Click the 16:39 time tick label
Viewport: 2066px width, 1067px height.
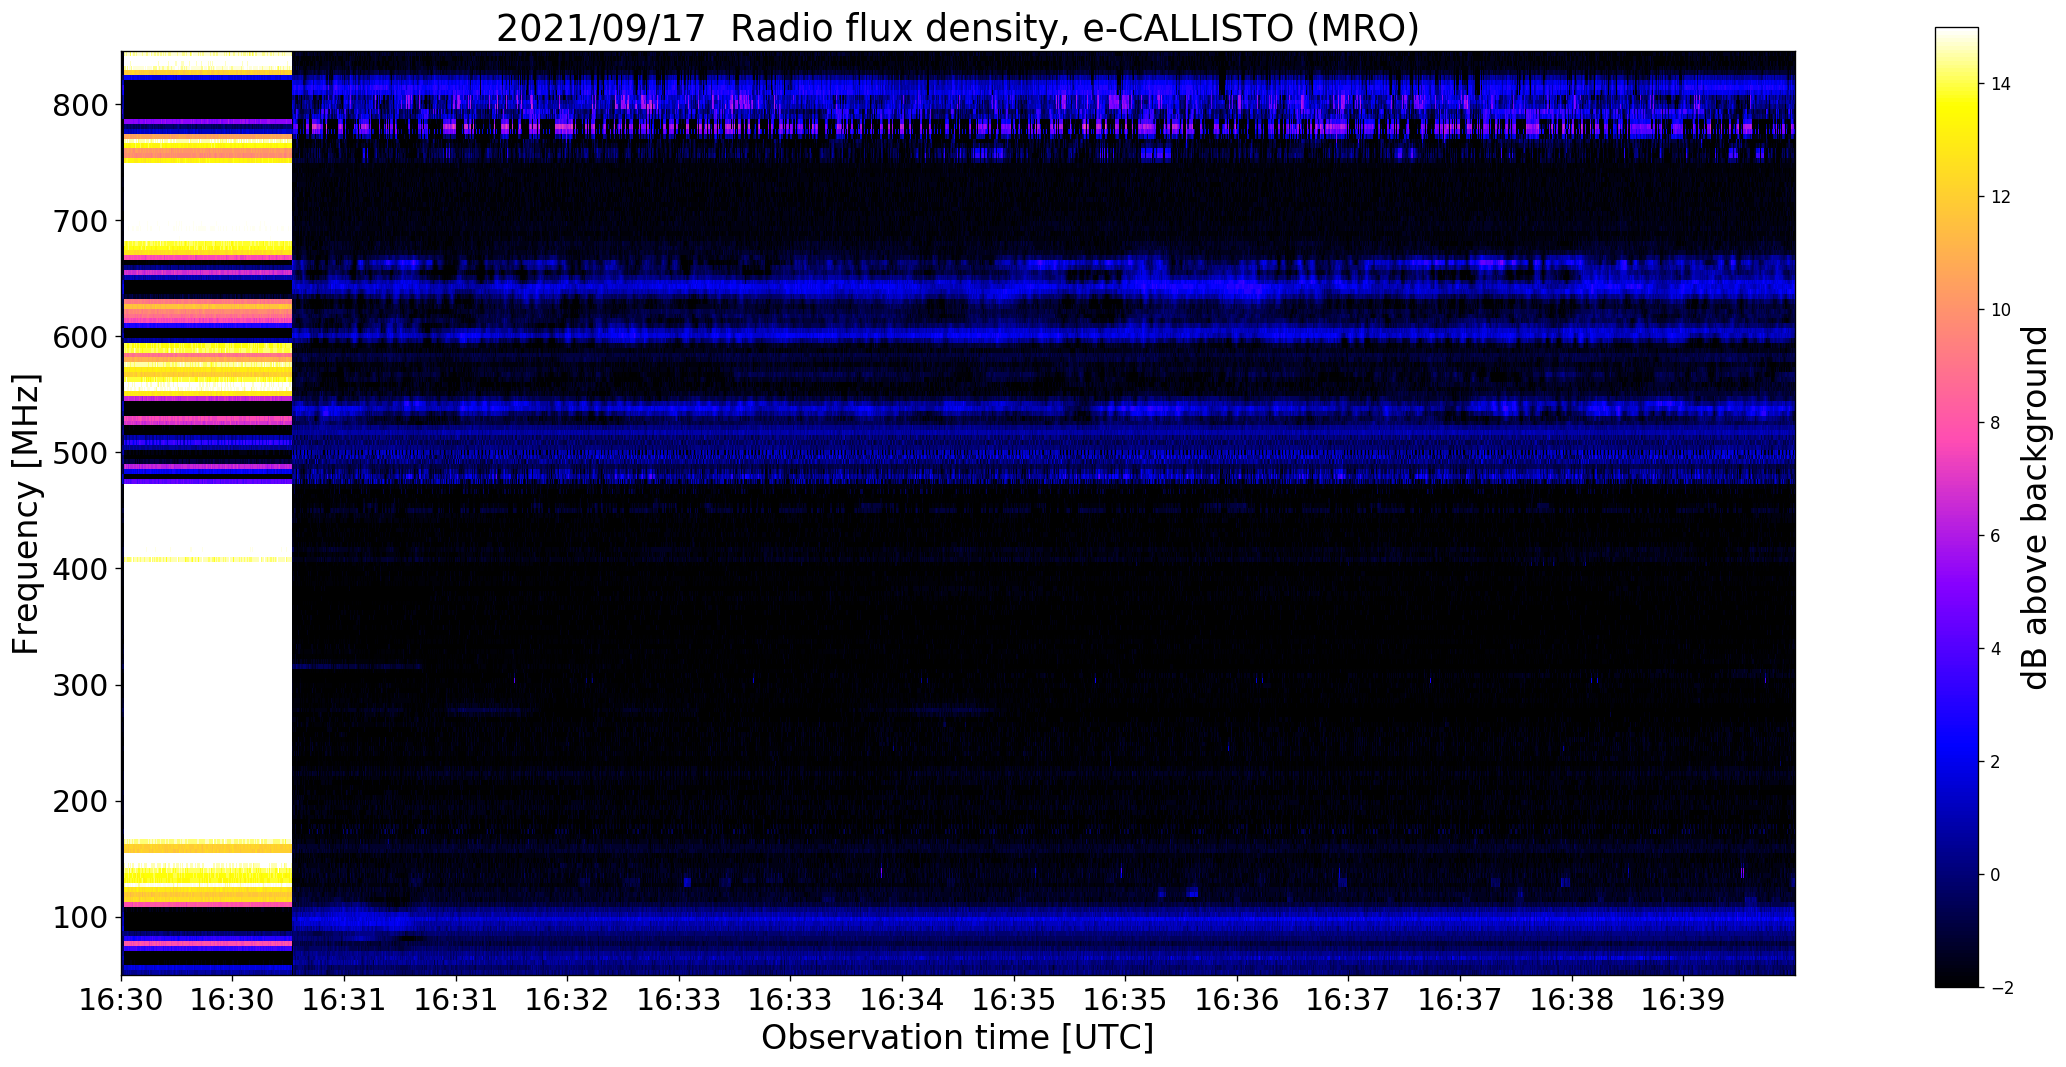(x=1683, y=1000)
